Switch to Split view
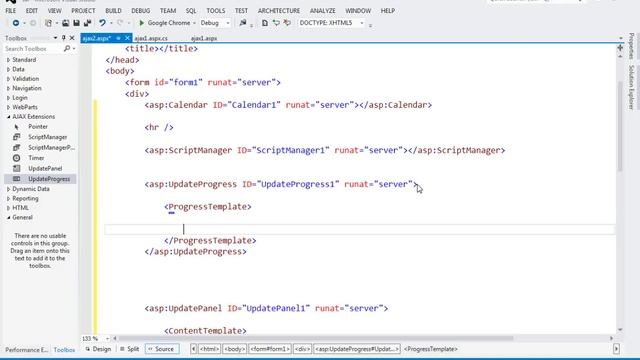This screenshot has width=640, height=360. coord(129,349)
